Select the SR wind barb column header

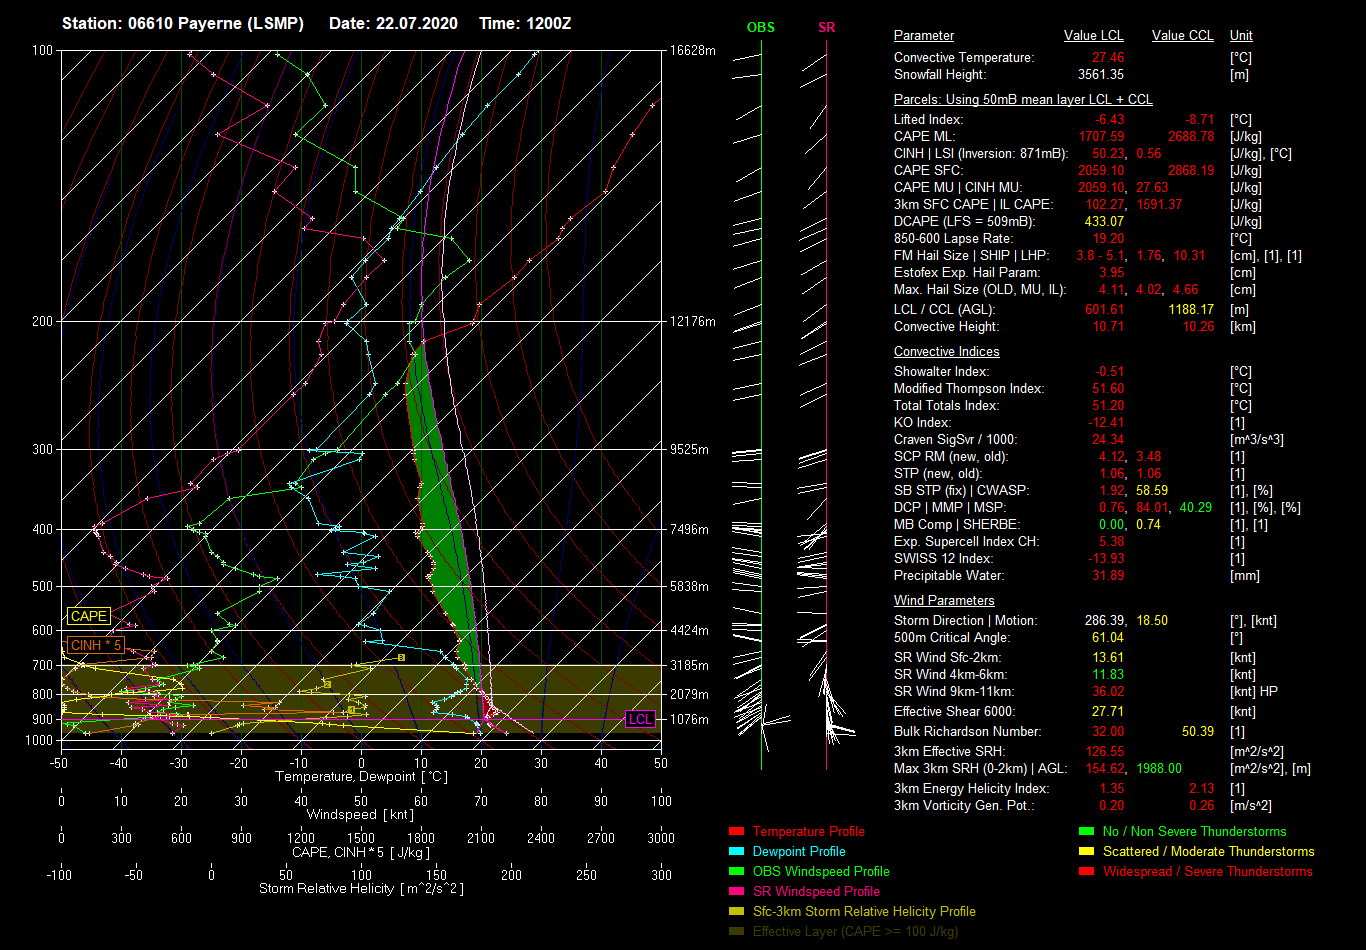826,27
